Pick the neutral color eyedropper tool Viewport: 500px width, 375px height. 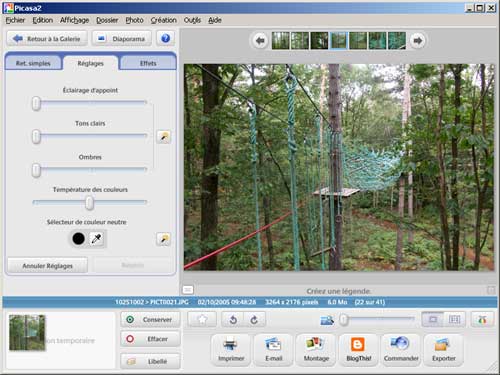[97, 239]
